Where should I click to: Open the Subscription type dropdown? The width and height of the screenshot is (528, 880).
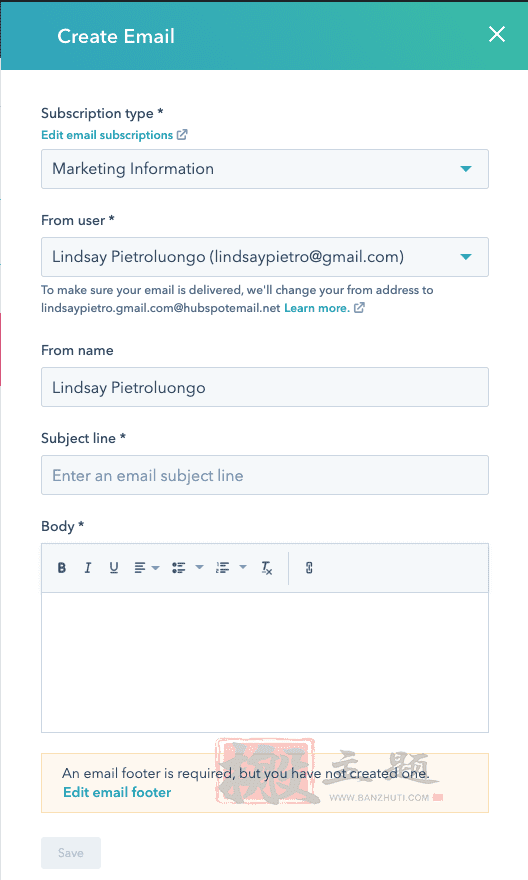(x=265, y=169)
